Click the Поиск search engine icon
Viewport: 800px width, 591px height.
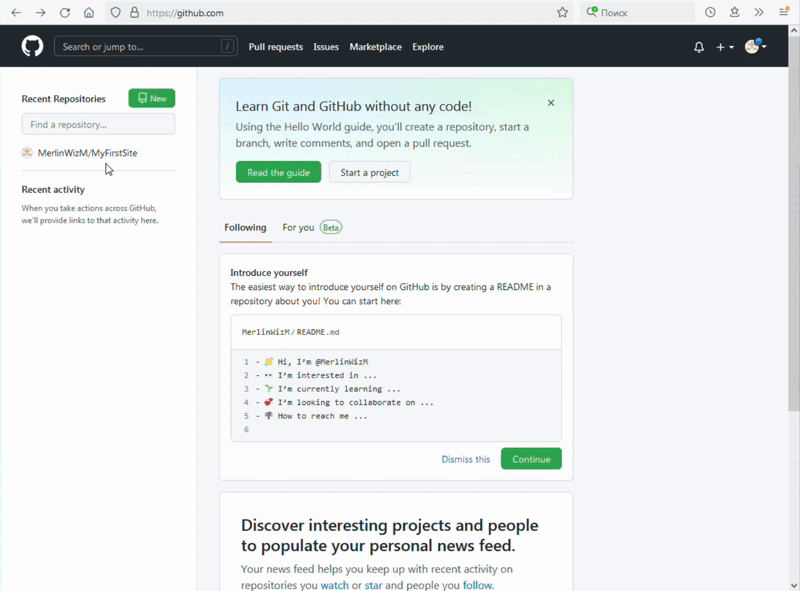[592, 12]
